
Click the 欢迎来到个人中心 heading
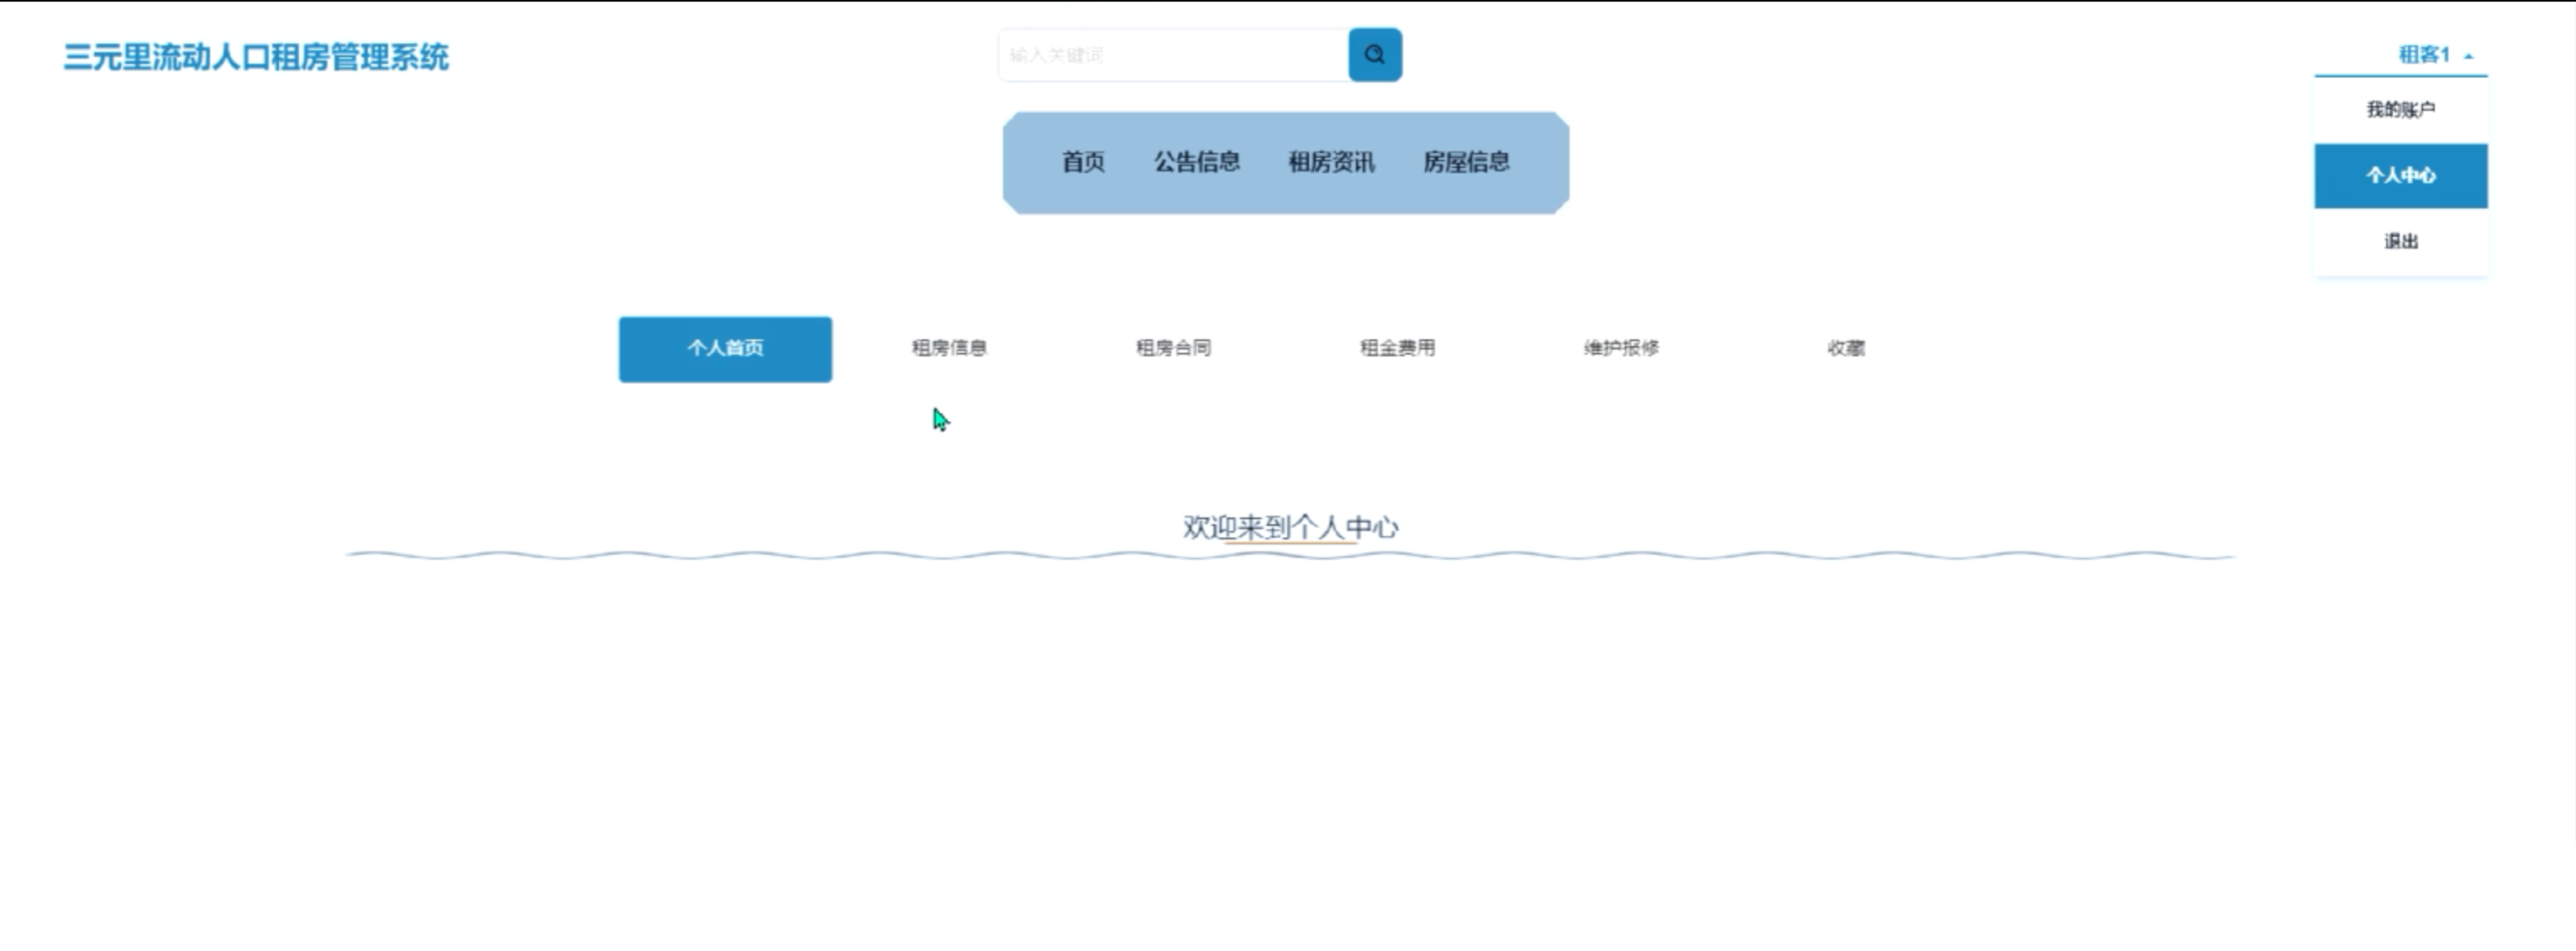click(1290, 526)
